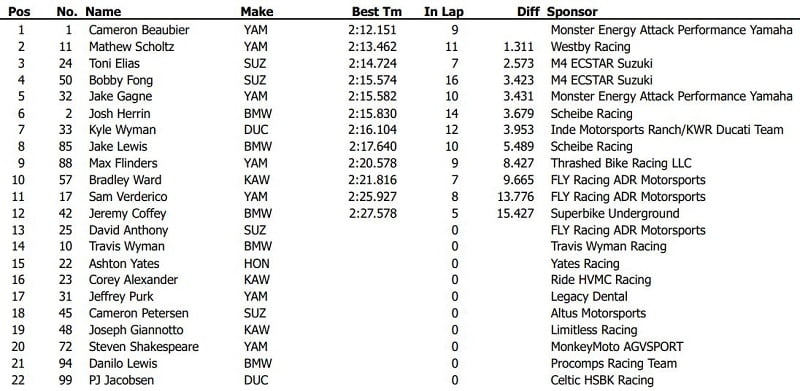Click the Best Tm column header
This screenshot has height=391, width=800.
coord(377,11)
